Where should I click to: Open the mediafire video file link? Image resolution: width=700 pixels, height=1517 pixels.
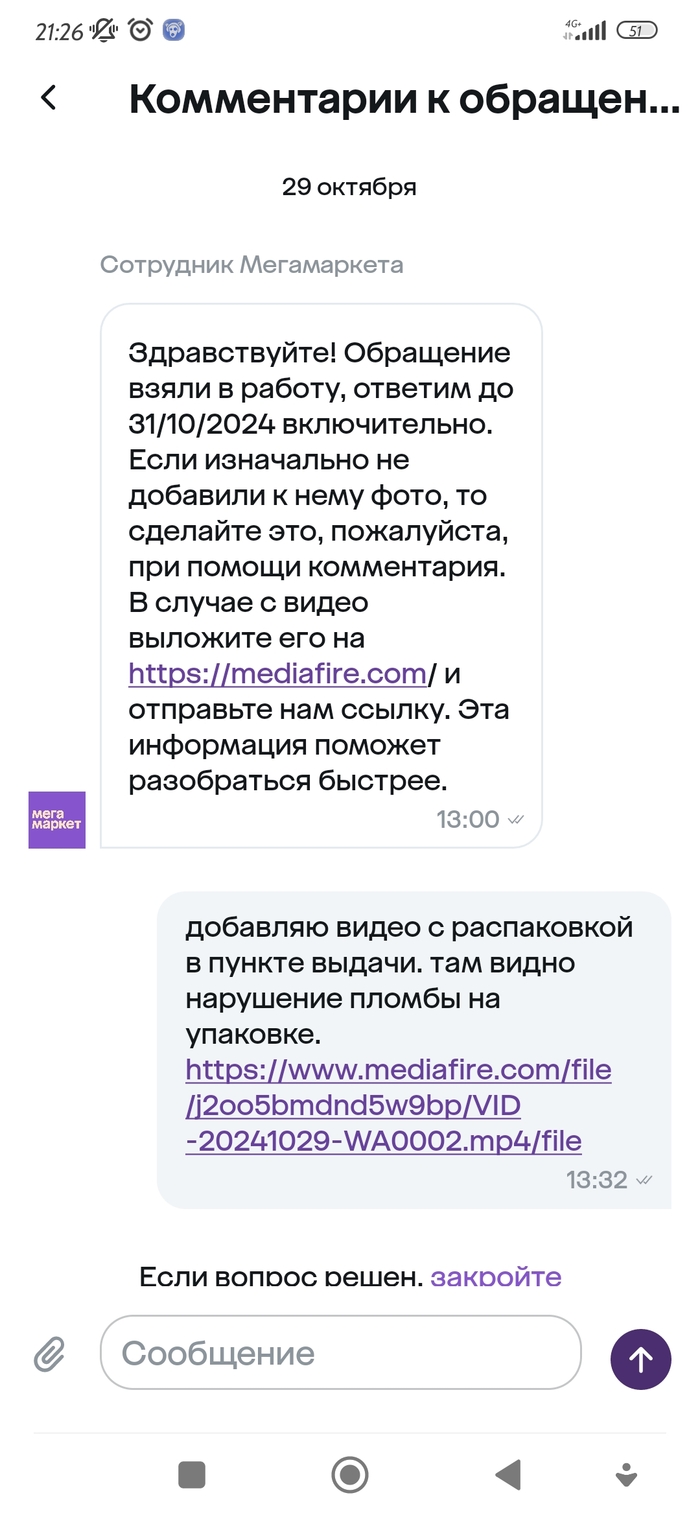(x=398, y=1106)
